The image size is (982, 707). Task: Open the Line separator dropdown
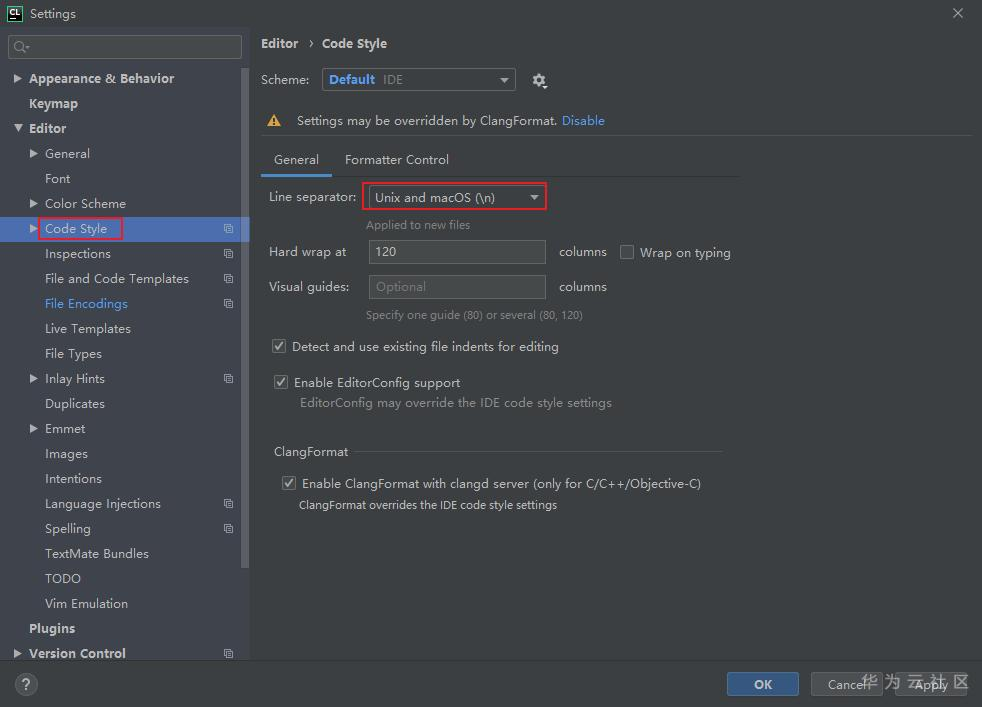tap(455, 198)
